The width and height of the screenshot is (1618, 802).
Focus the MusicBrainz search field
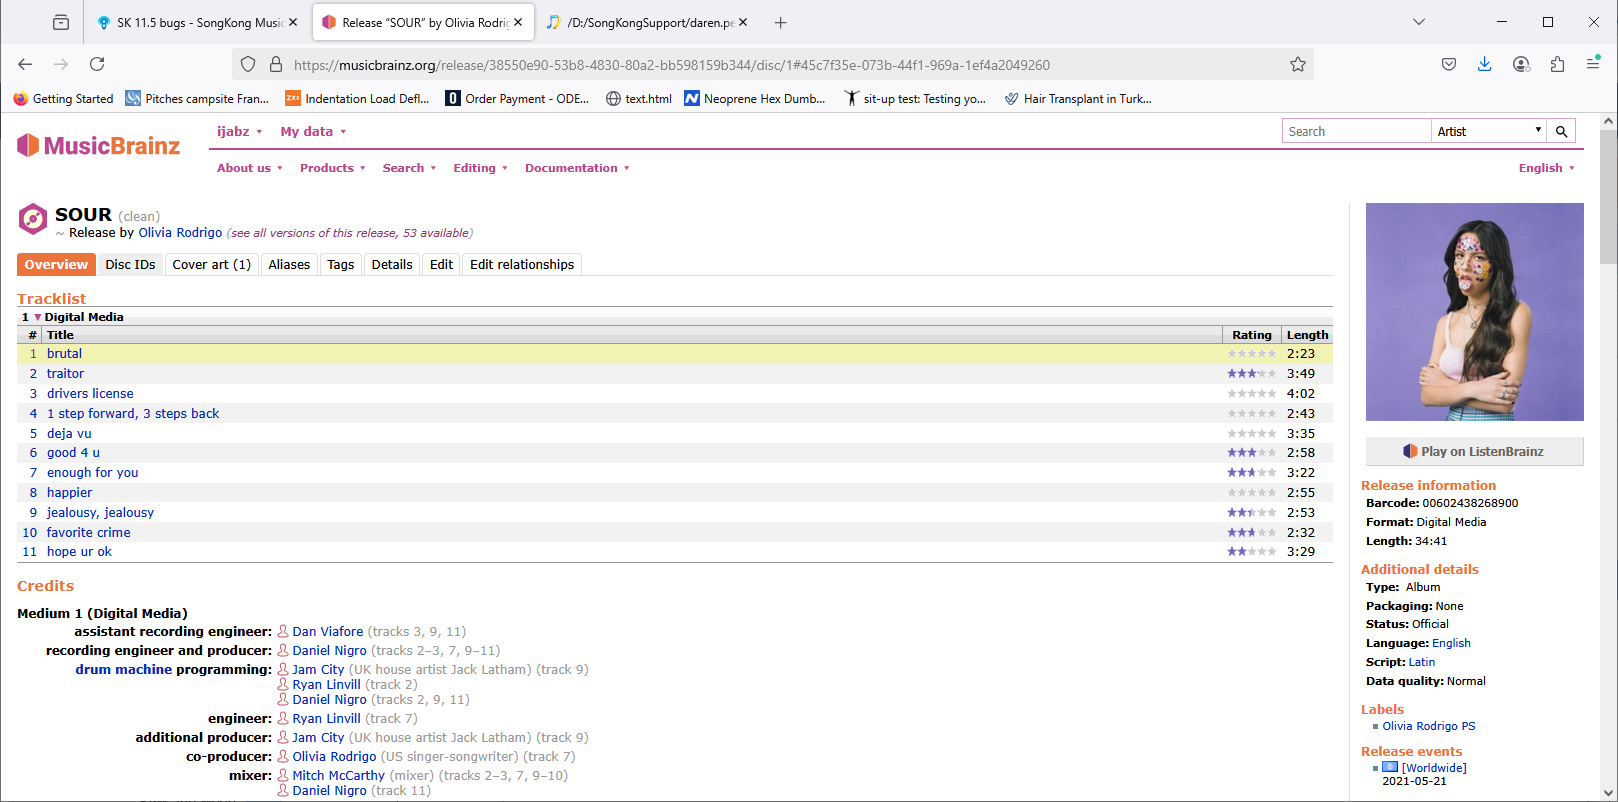pos(1357,131)
